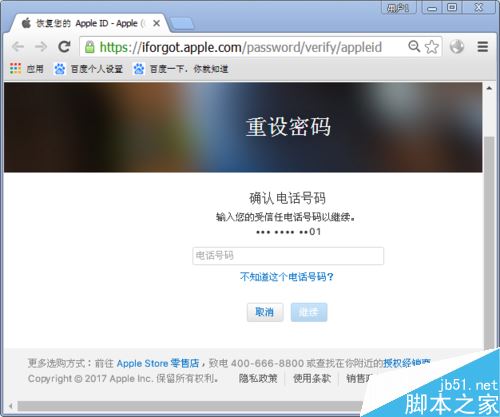Image resolution: width=500 pixels, height=417 pixels.
Task: Maximize the browser window
Action: point(452,8)
